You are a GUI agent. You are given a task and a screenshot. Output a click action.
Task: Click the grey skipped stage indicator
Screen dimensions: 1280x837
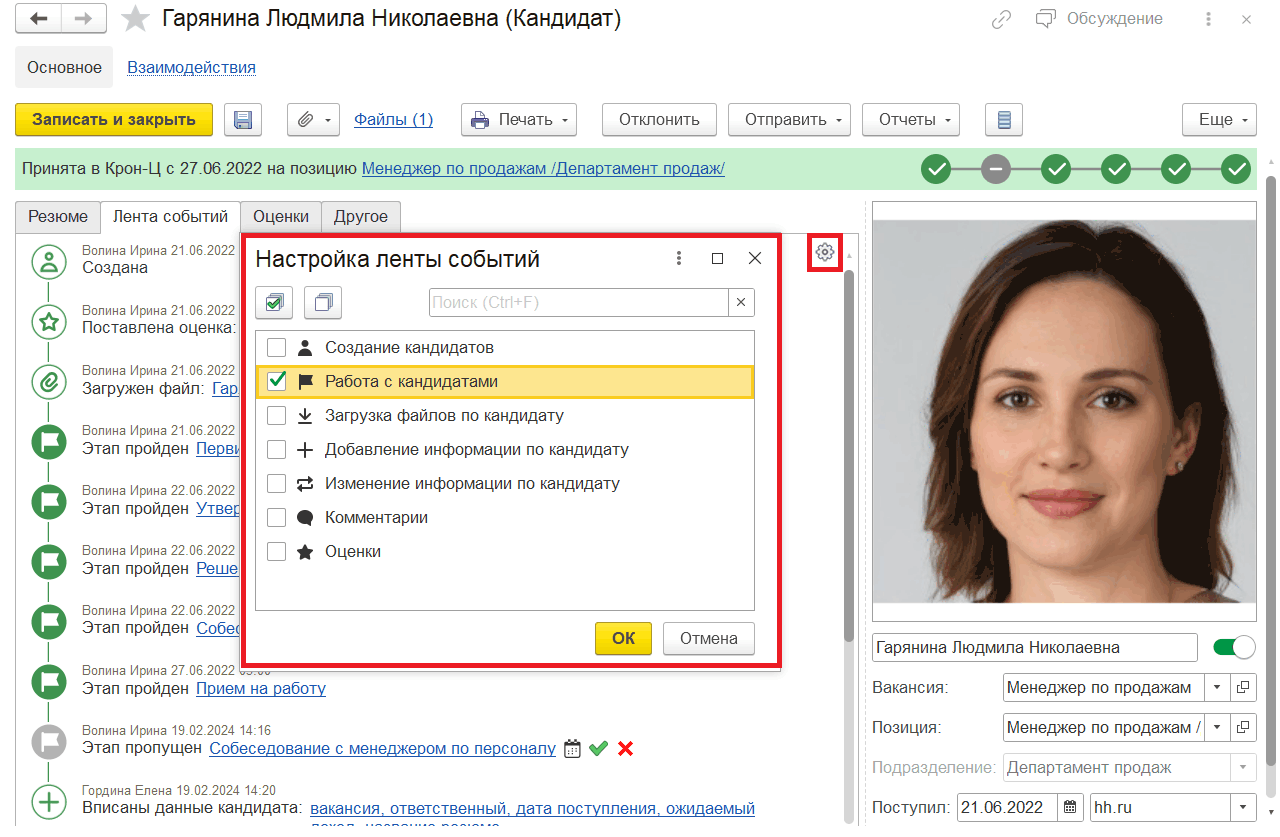tap(996, 170)
